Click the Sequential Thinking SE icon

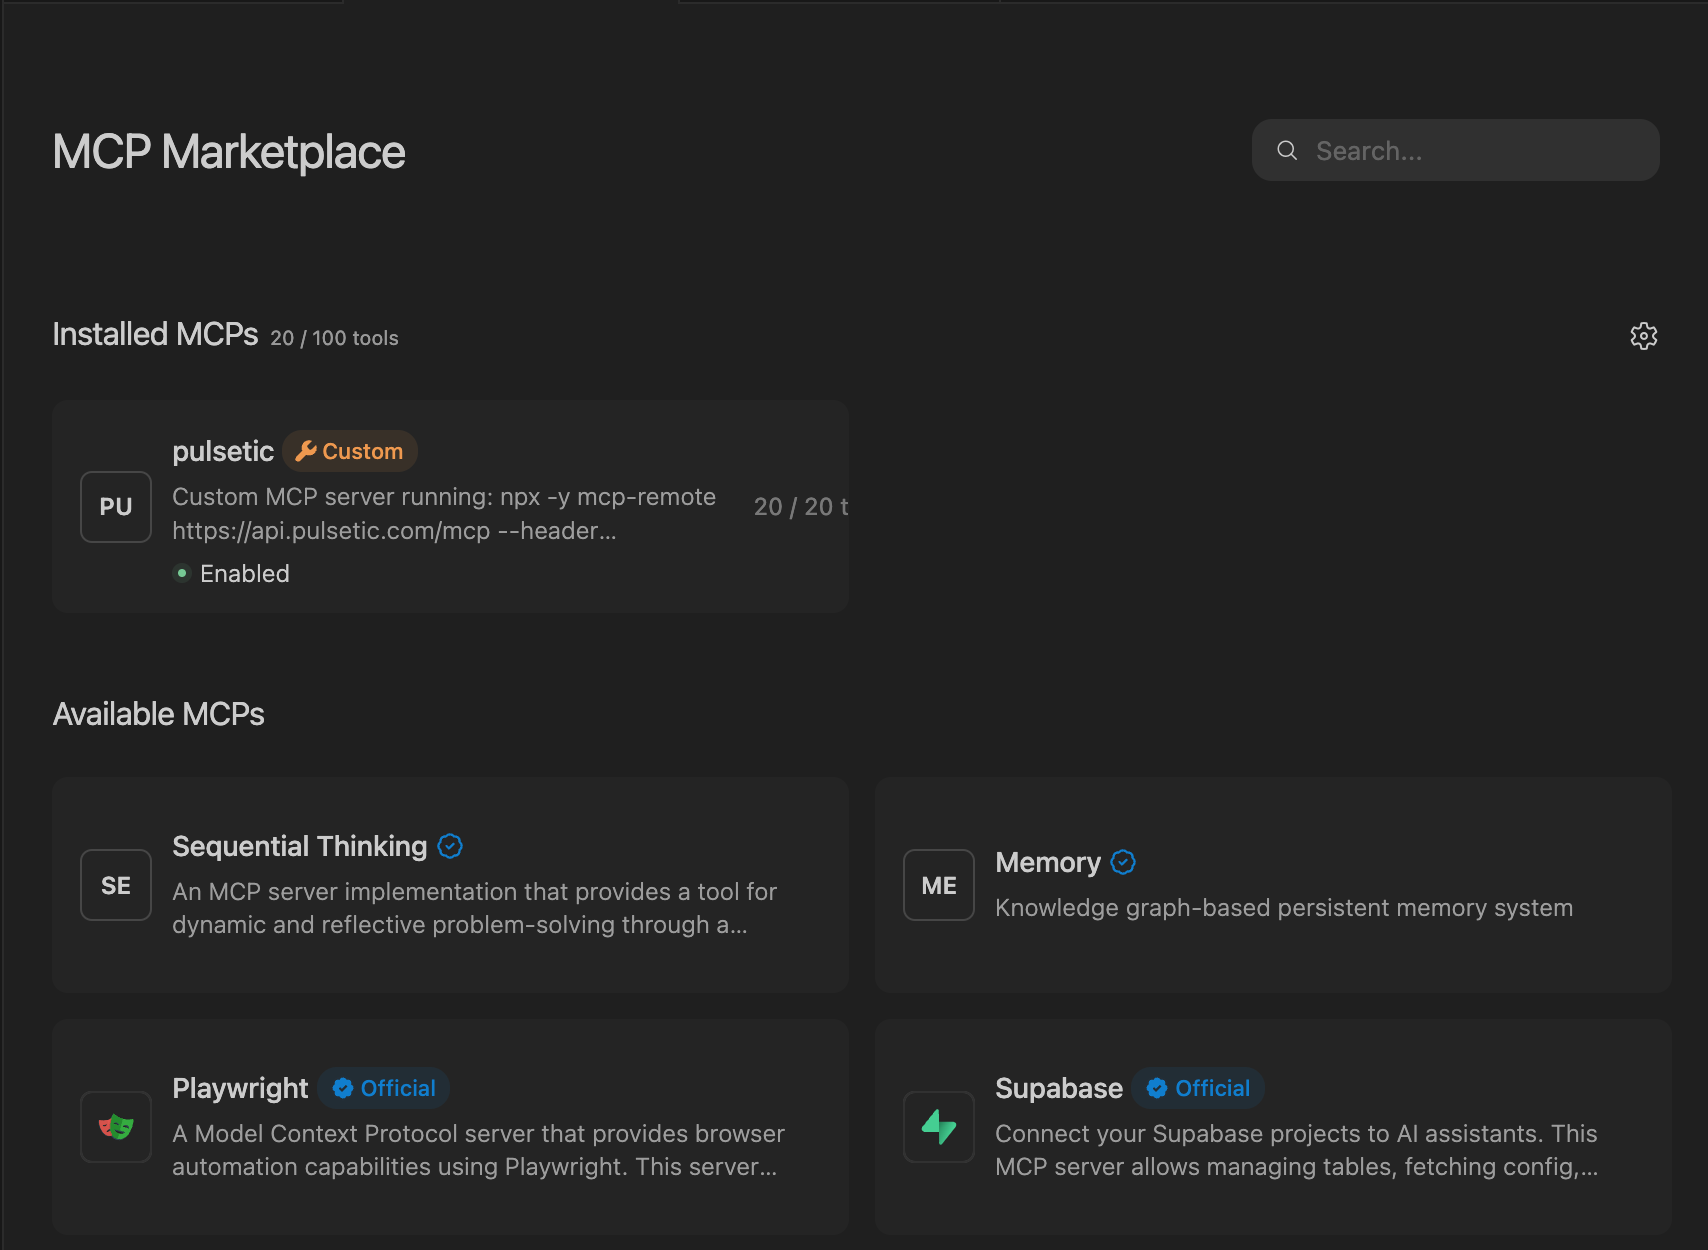click(116, 885)
